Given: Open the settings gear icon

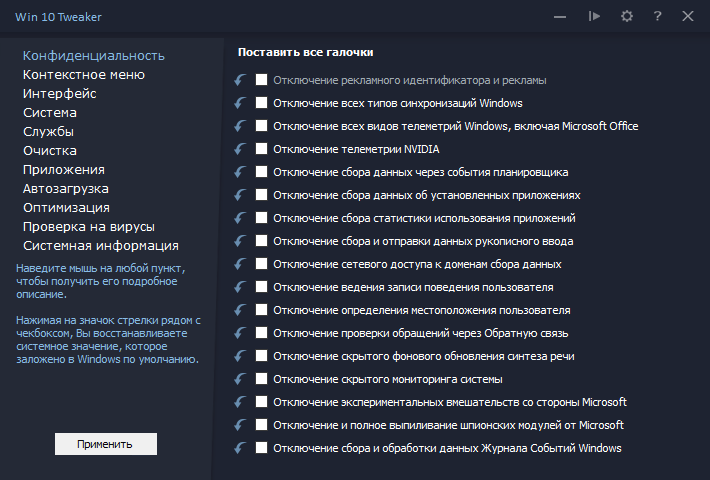Looking at the screenshot, I should pos(627,16).
